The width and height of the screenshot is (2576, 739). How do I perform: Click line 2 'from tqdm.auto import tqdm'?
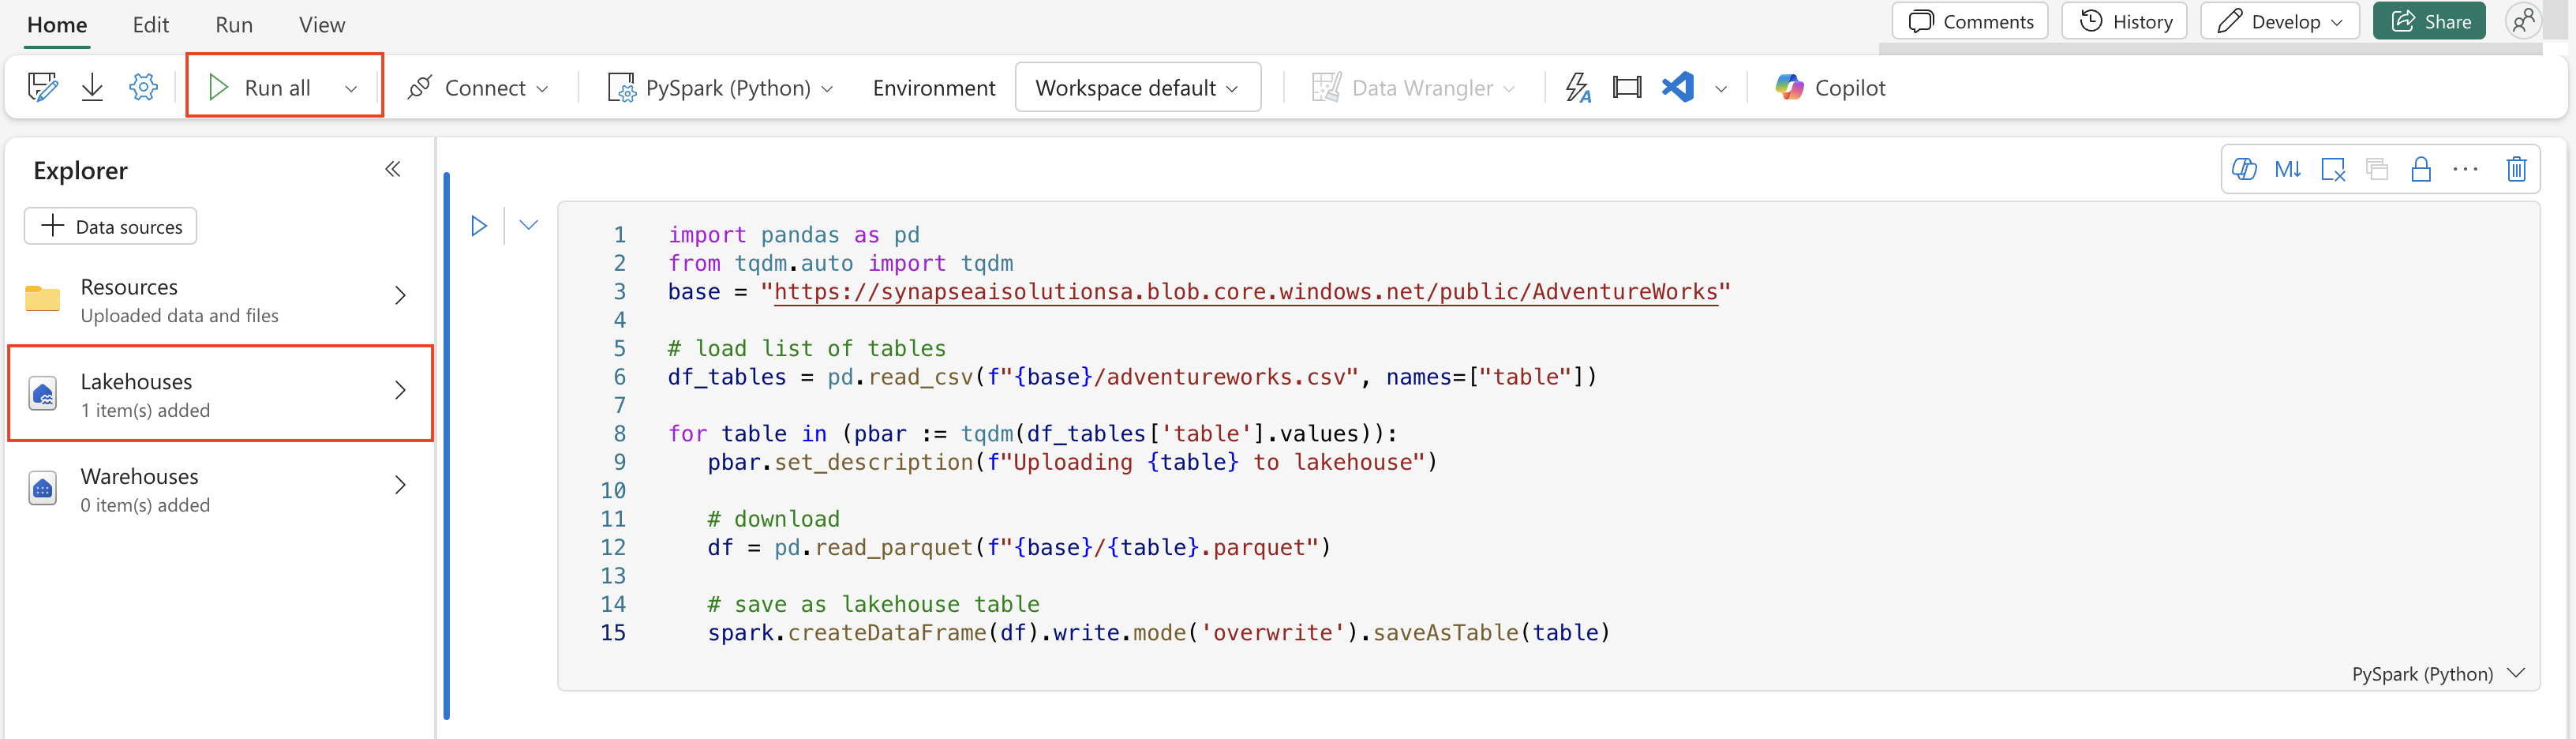(840, 263)
